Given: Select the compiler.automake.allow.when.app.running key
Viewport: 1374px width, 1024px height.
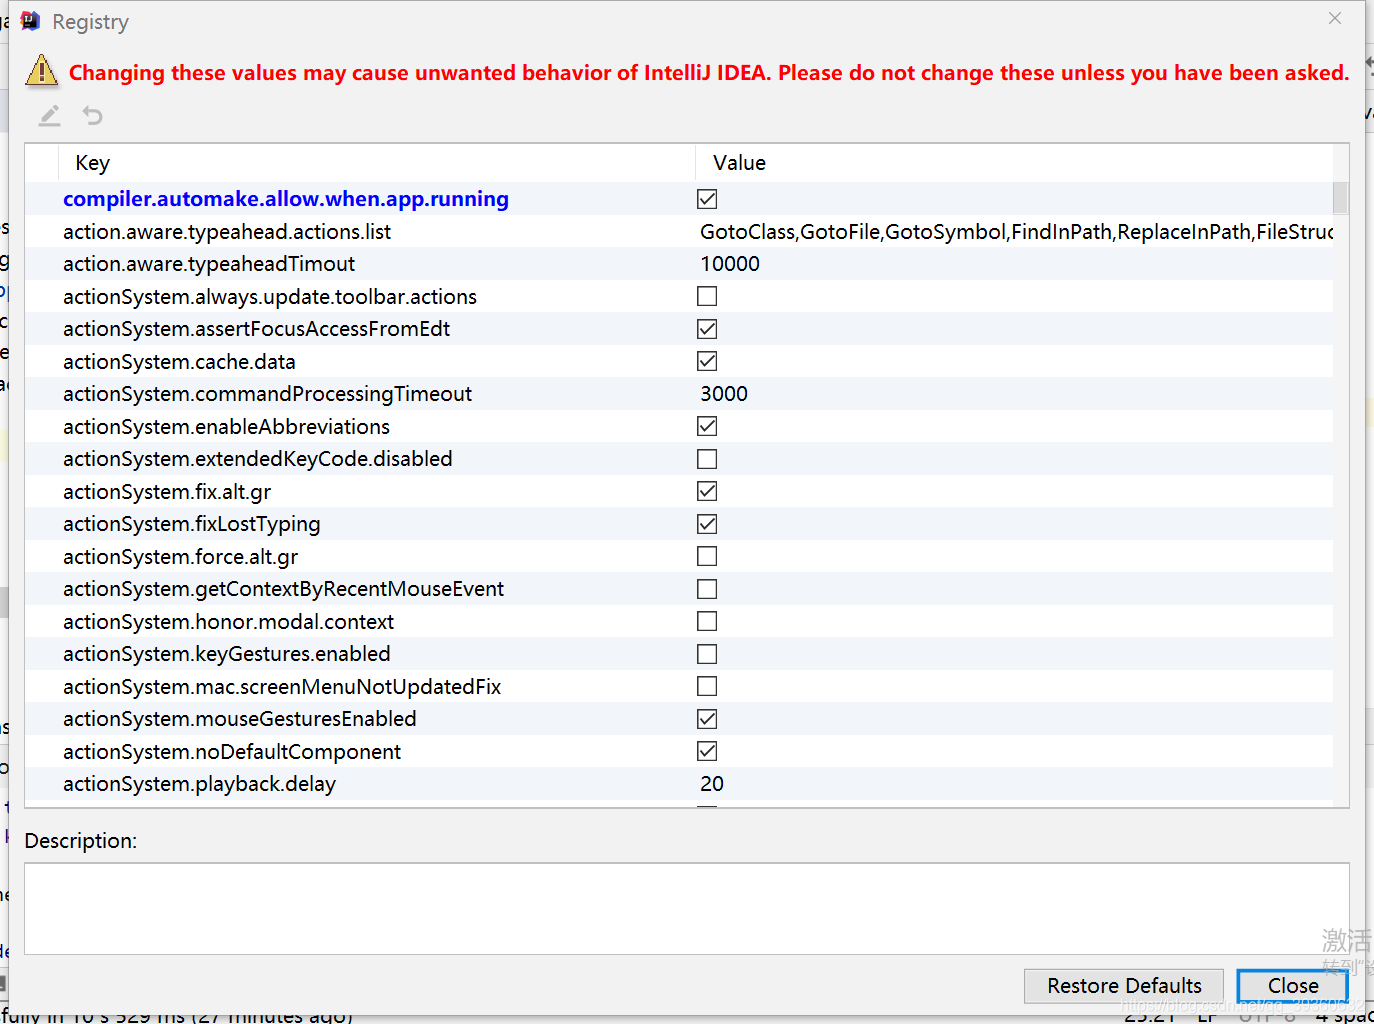Looking at the screenshot, I should point(286,199).
